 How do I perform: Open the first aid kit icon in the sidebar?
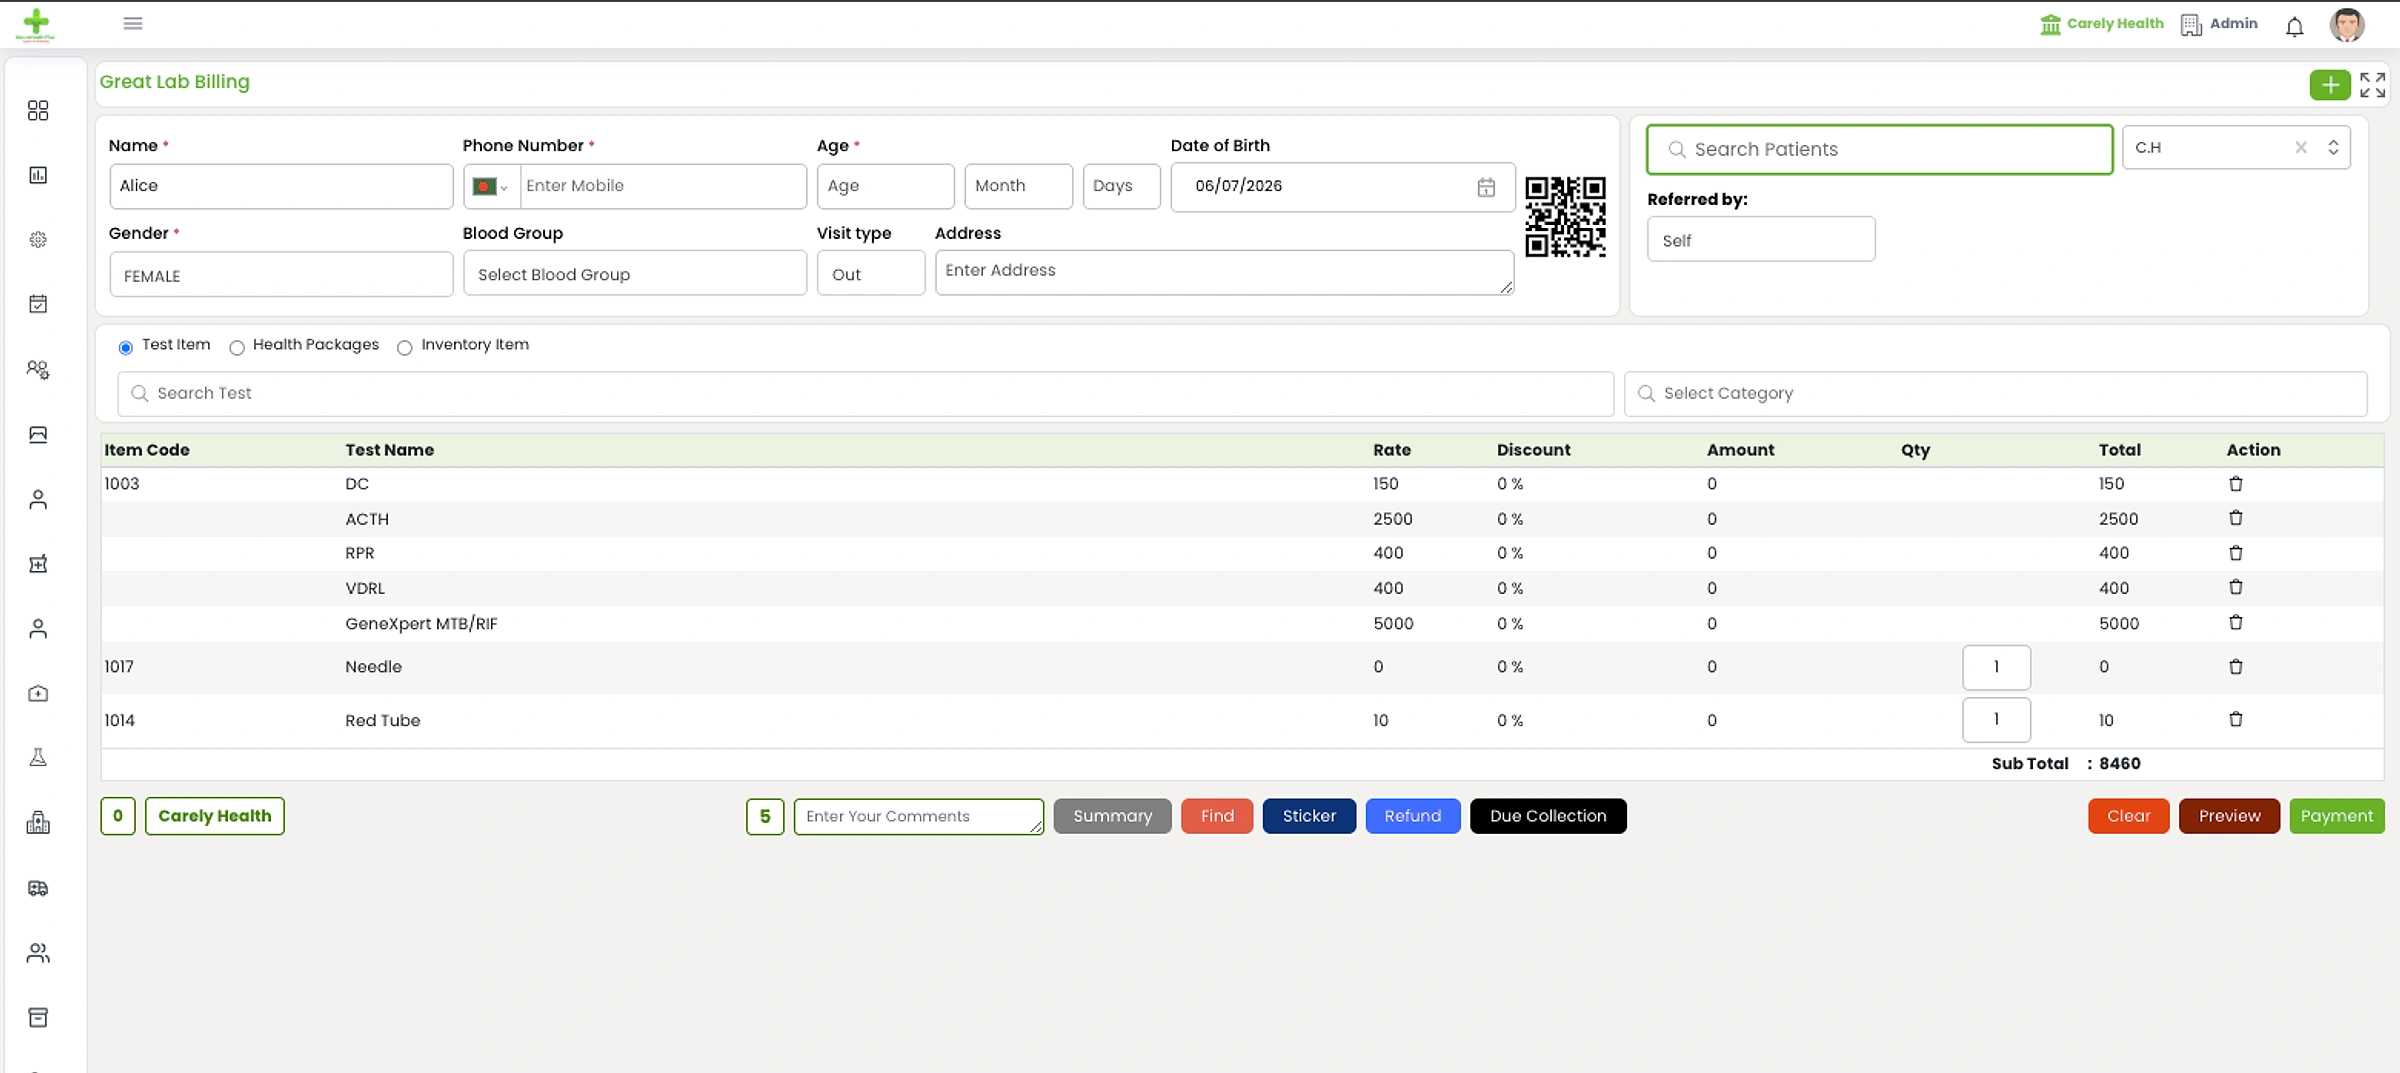tap(38, 693)
